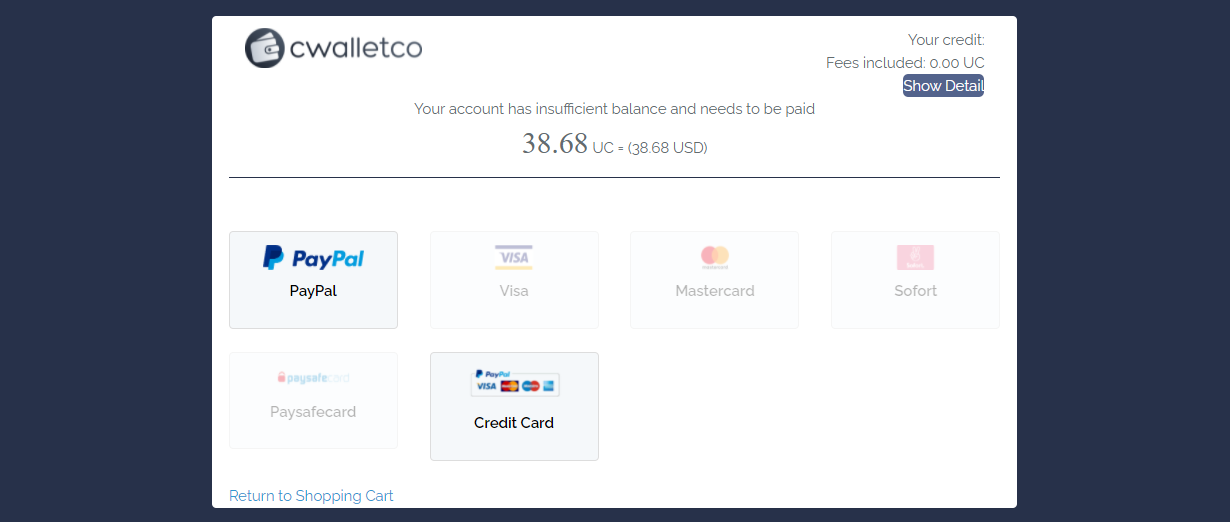Image resolution: width=1230 pixels, height=522 pixels.
Task: Click the Mastercard circles icon
Action: tap(715, 258)
